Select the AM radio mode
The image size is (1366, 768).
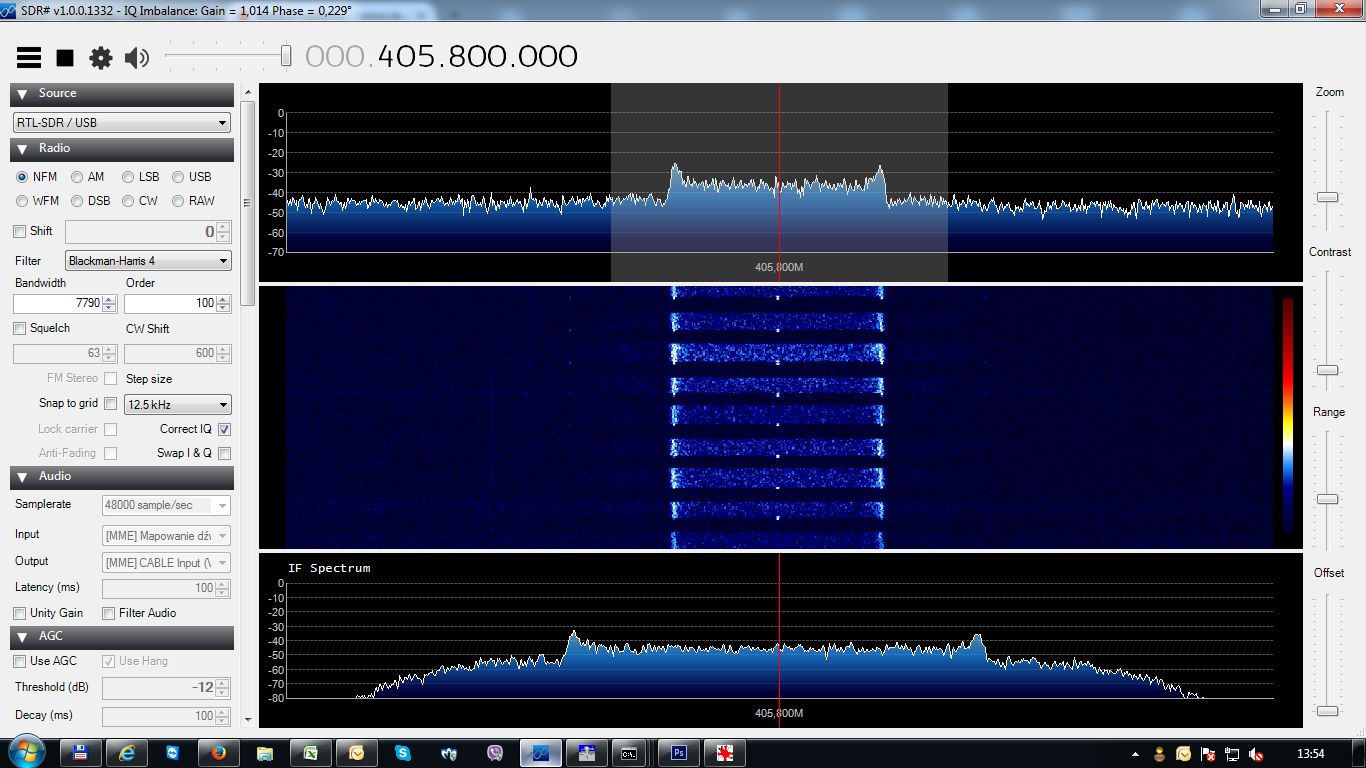[x=77, y=177]
